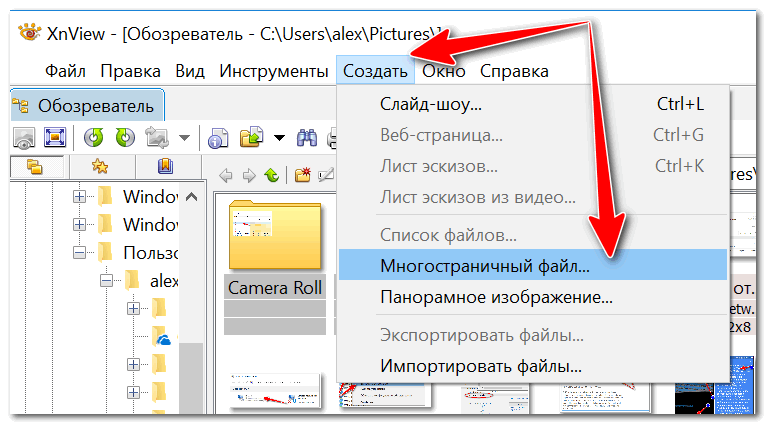Switch to the categories bookmark panel tab

click(165, 166)
